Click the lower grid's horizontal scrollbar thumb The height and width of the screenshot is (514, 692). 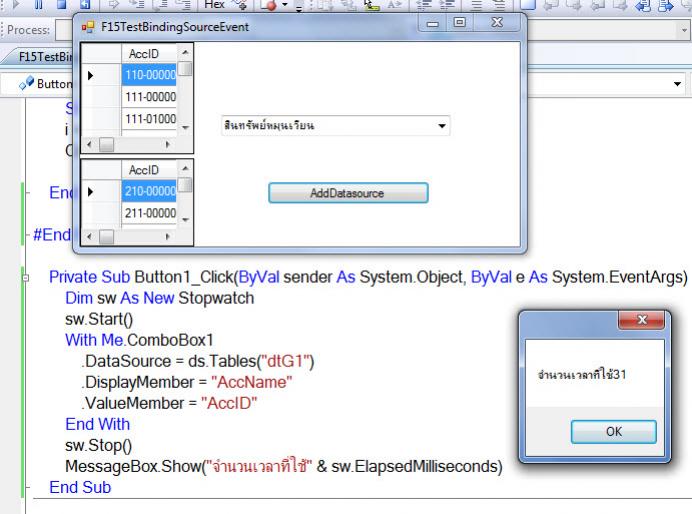[x=106, y=237]
